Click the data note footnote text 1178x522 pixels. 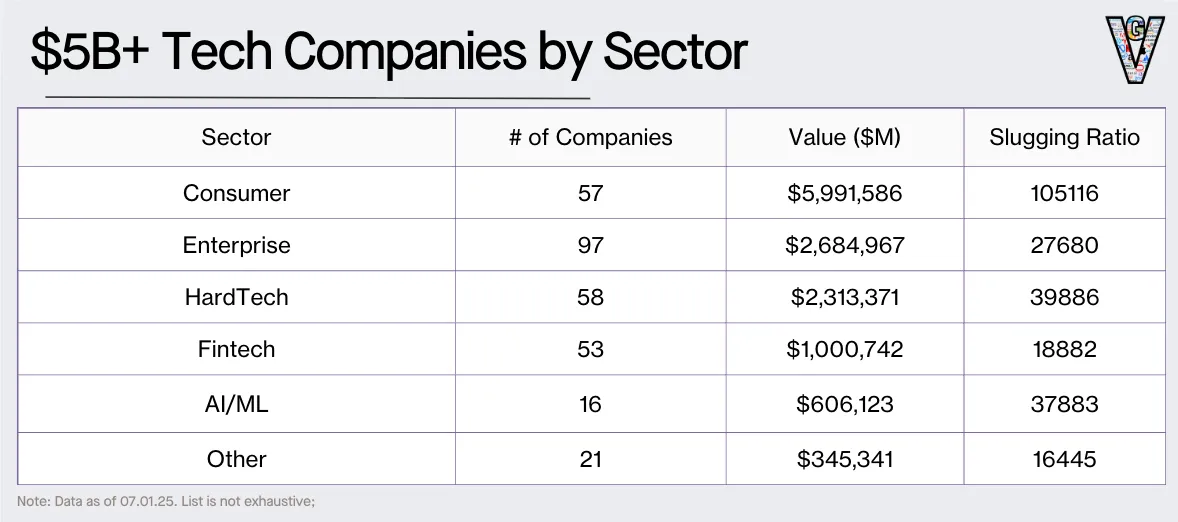click(x=166, y=501)
